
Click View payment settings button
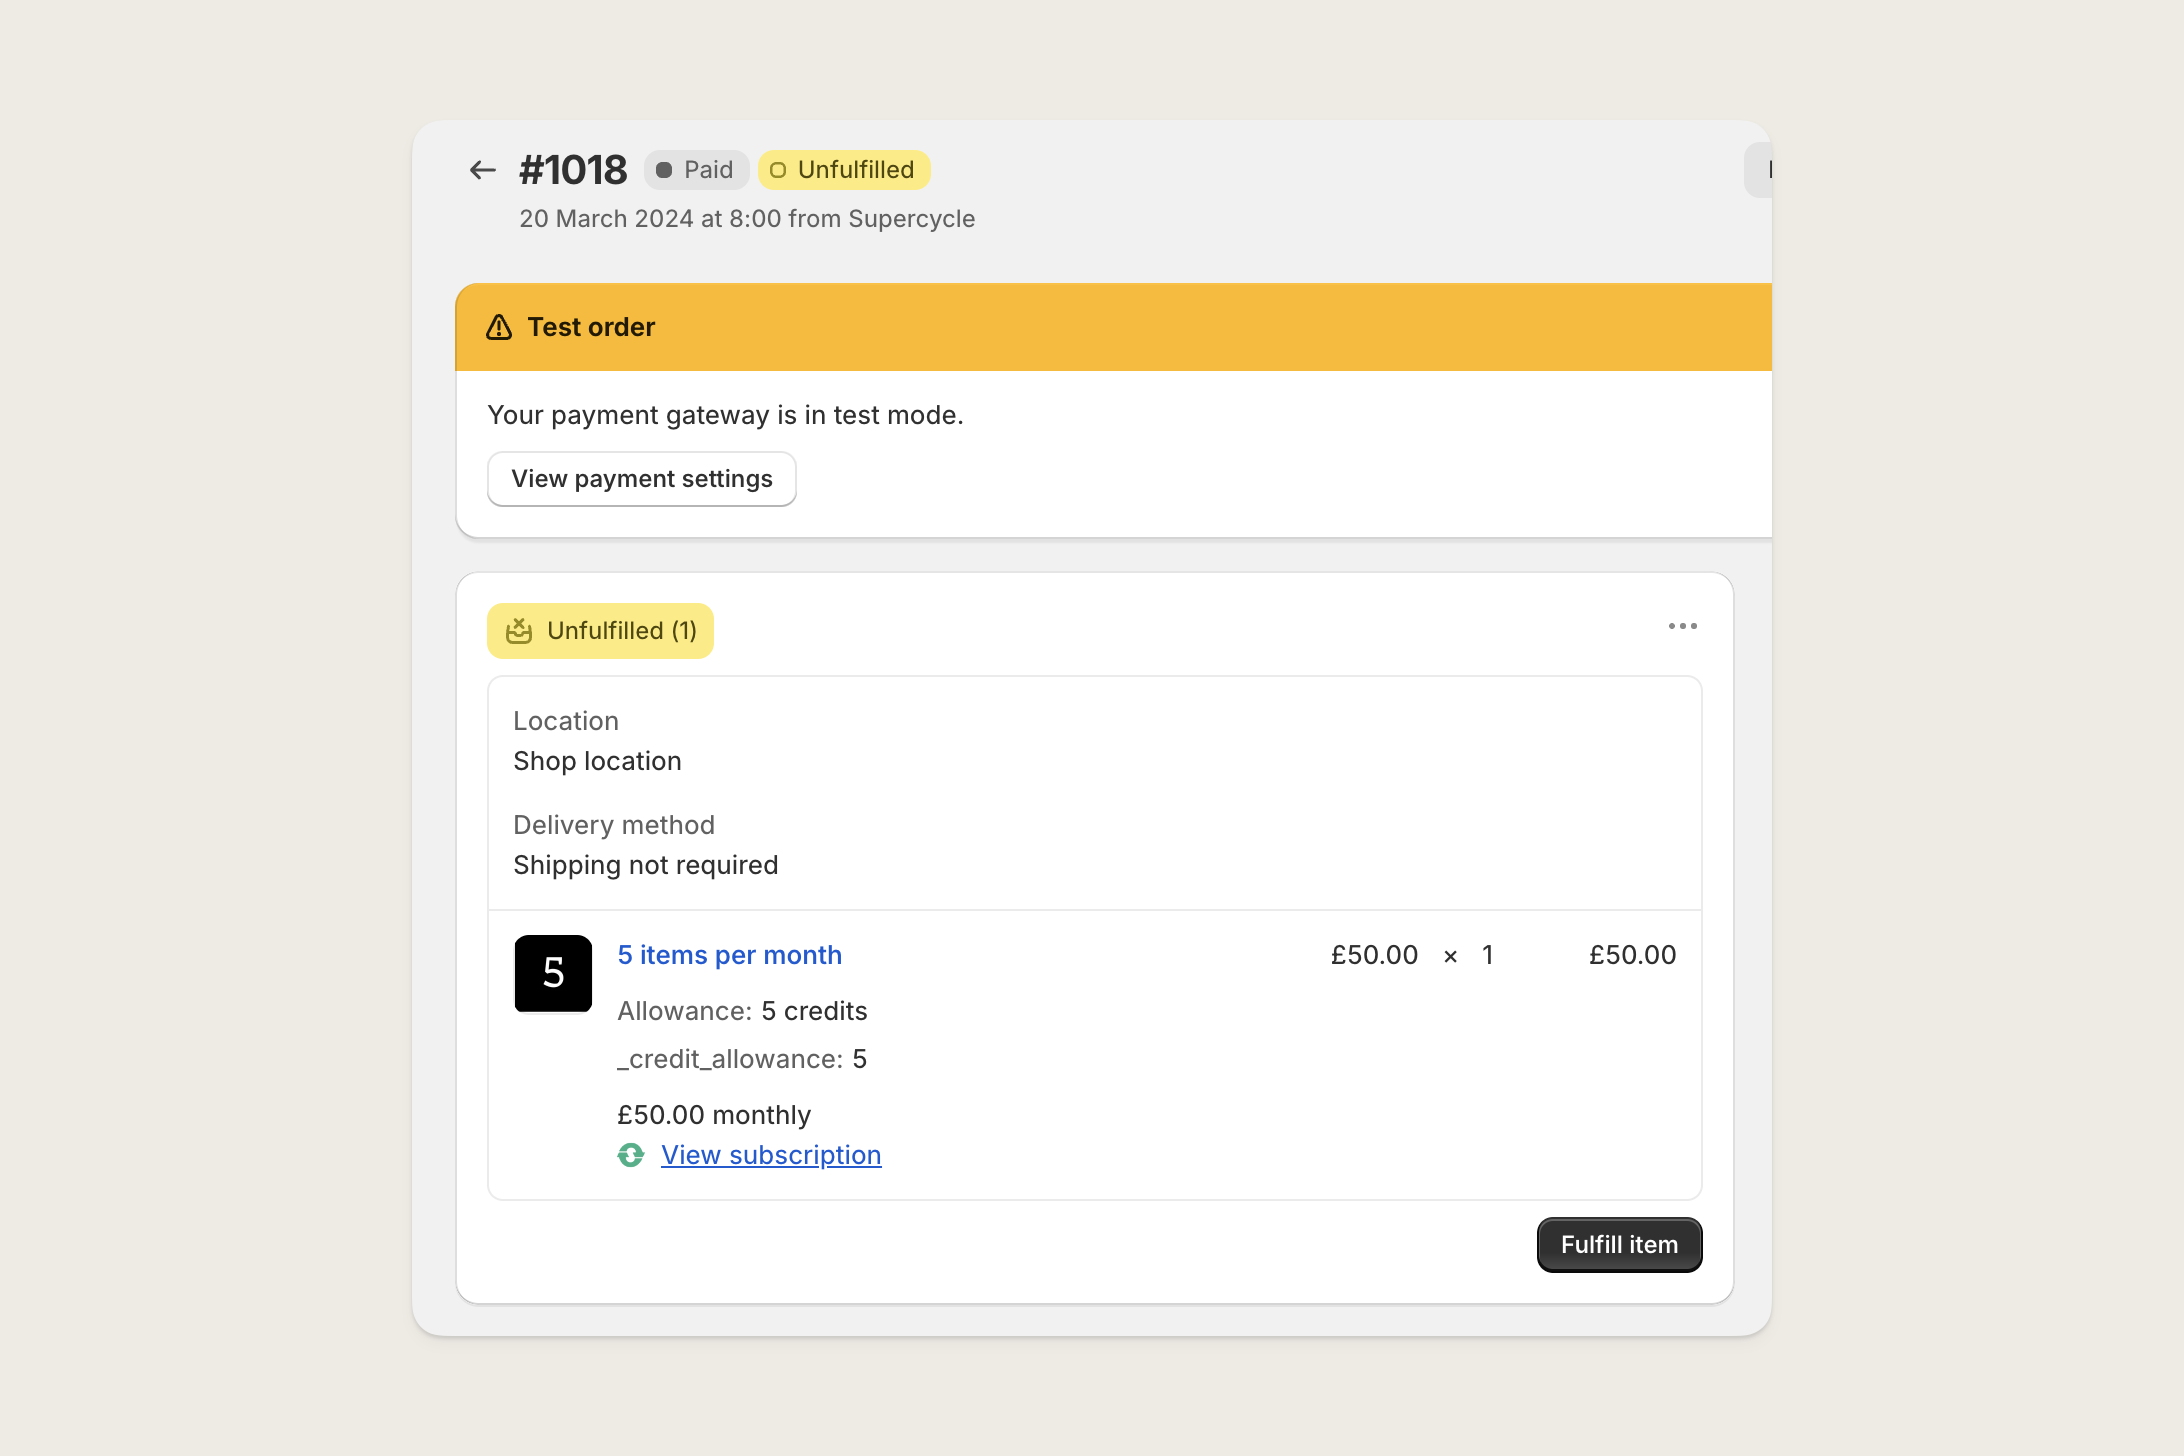tap(642, 479)
